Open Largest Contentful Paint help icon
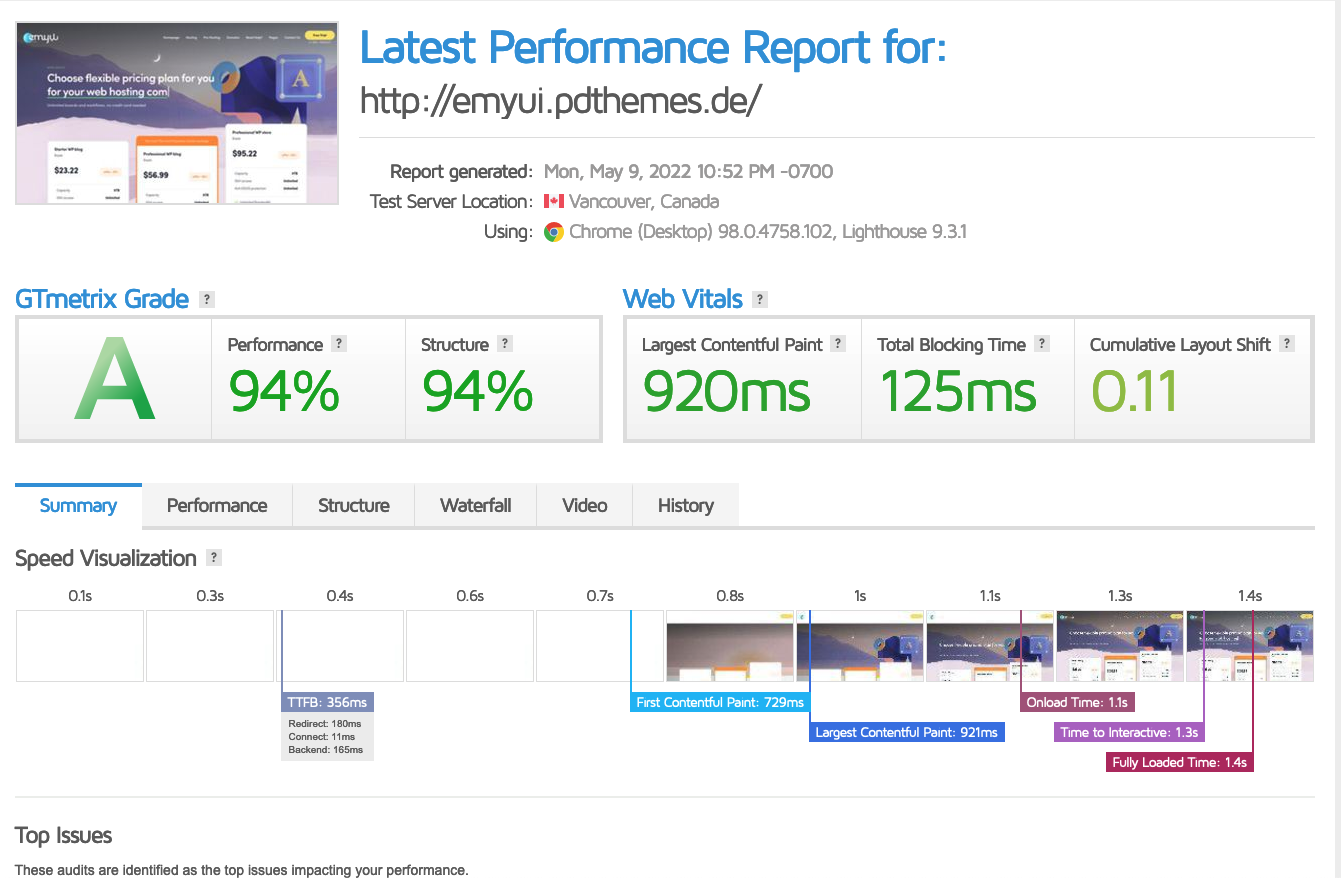Image resolution: width=1341 pixels, height=878 pixels. [x=838, y=344]
